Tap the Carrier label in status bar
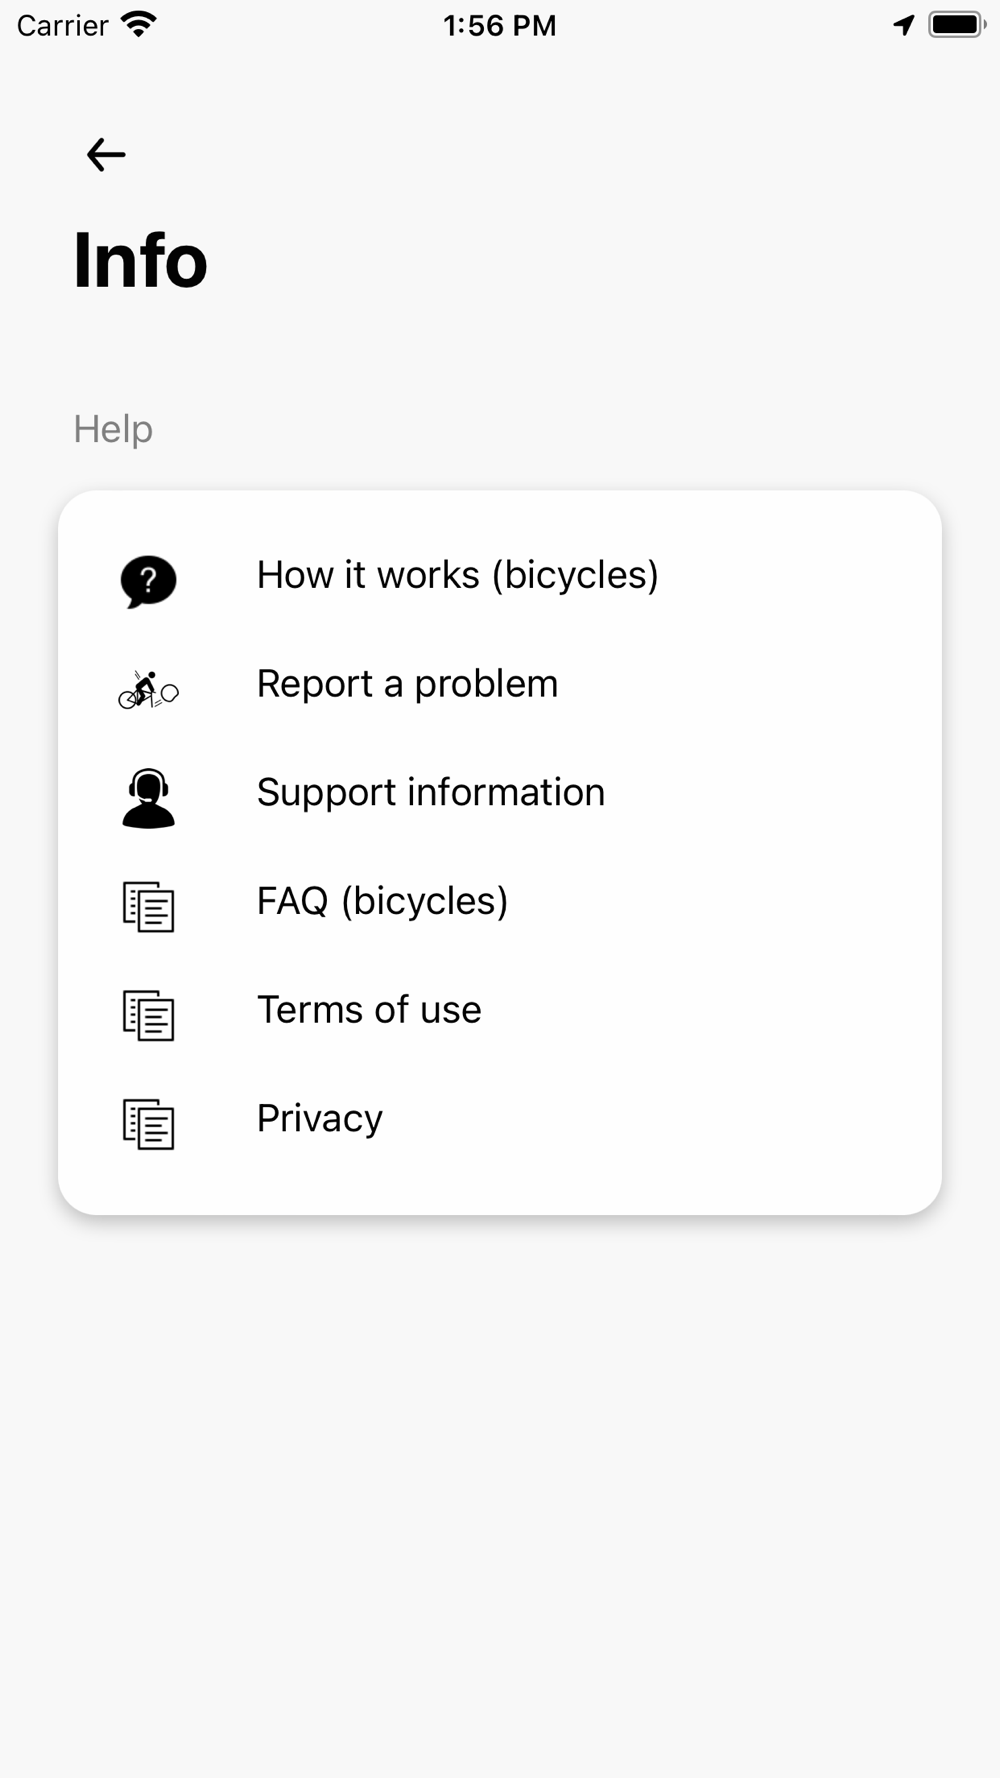The image size is (1000, 1778). click(x=62, y=25)
